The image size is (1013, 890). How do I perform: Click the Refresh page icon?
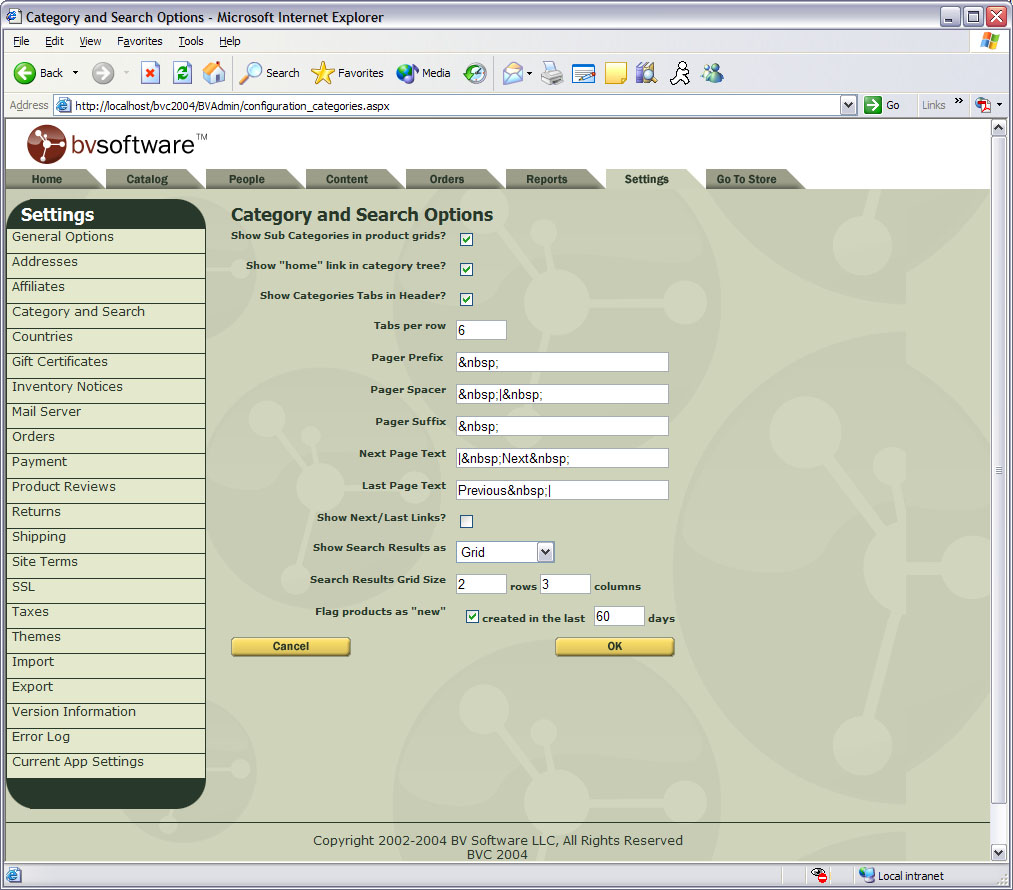coord(182,73)
